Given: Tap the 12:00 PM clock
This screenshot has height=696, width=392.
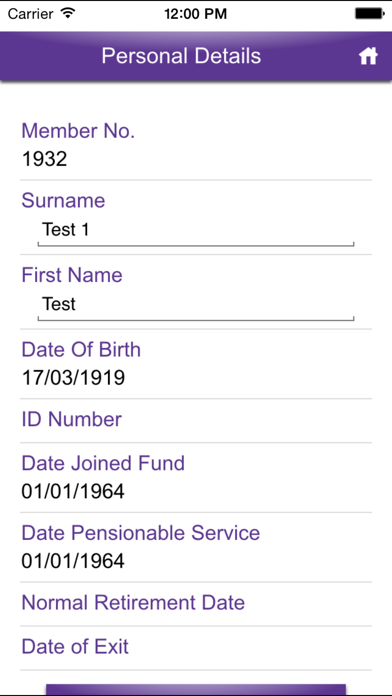Looking at the screenshot, I should 195,14.
